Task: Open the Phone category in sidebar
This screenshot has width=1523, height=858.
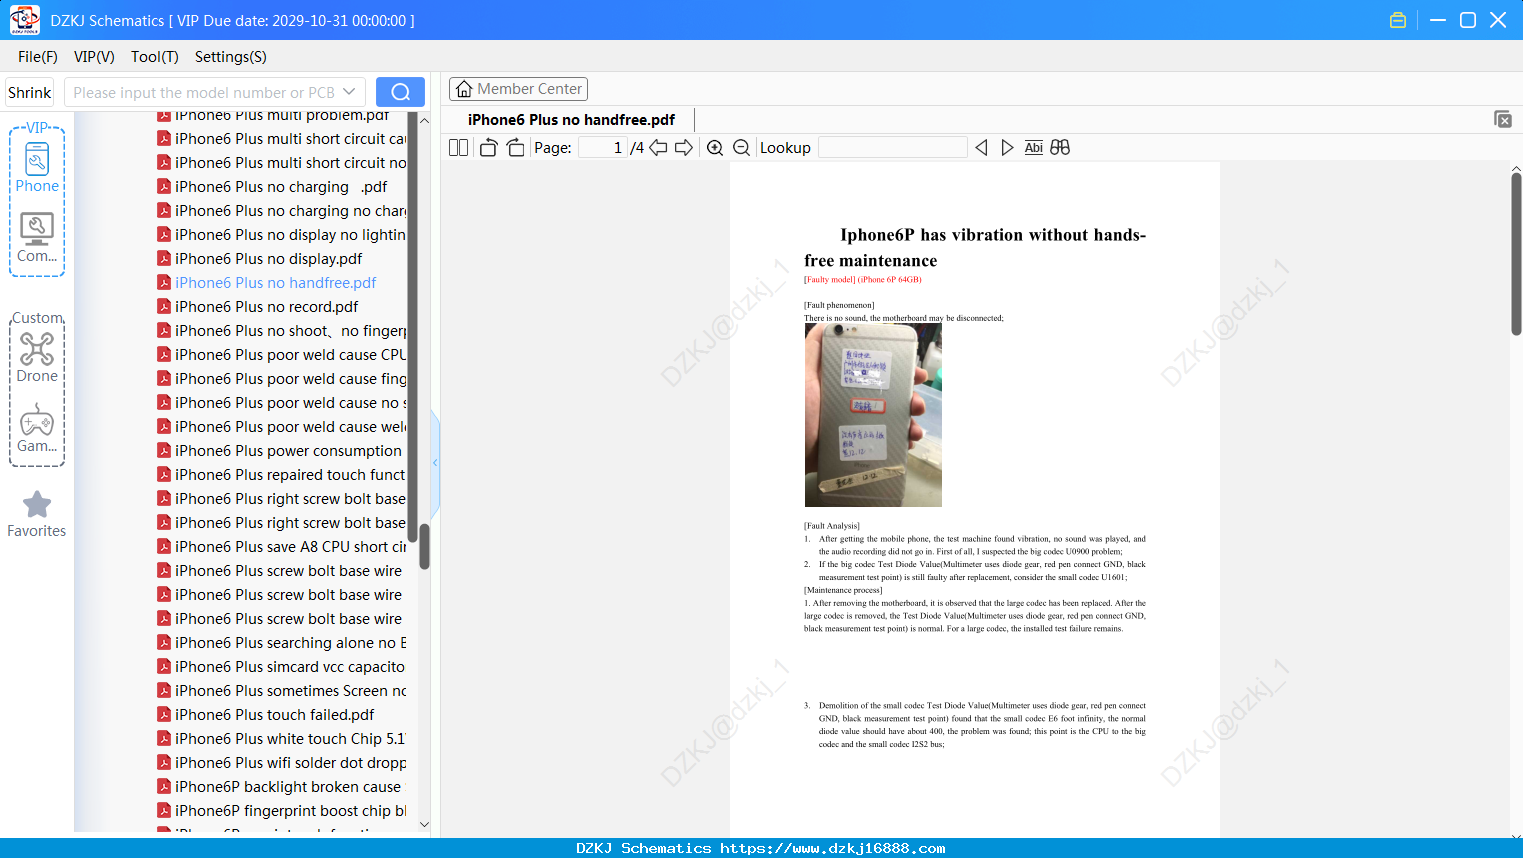Action: coord(37,167)
